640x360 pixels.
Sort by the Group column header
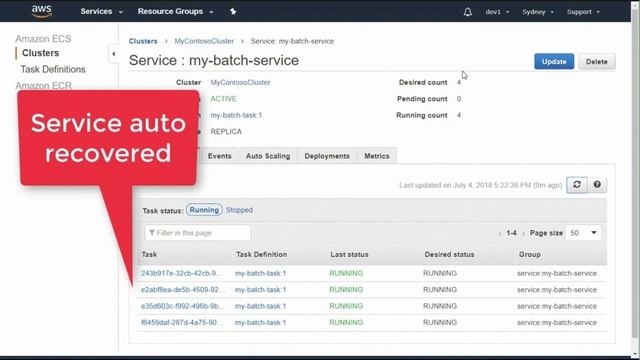coord(529,254)
